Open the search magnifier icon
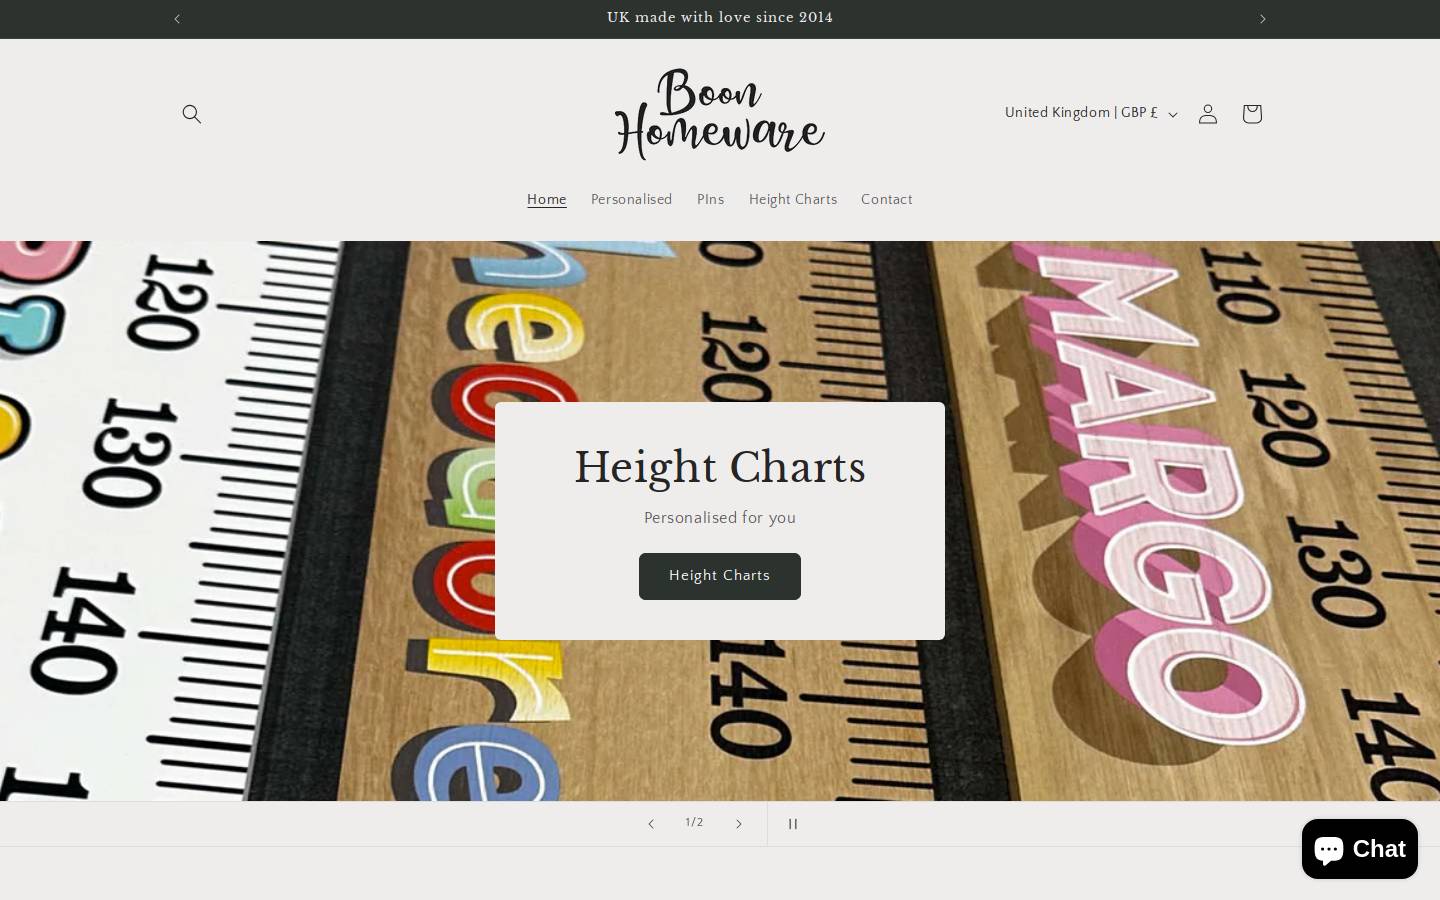1440x900 pixels. [x=192, y=114]
